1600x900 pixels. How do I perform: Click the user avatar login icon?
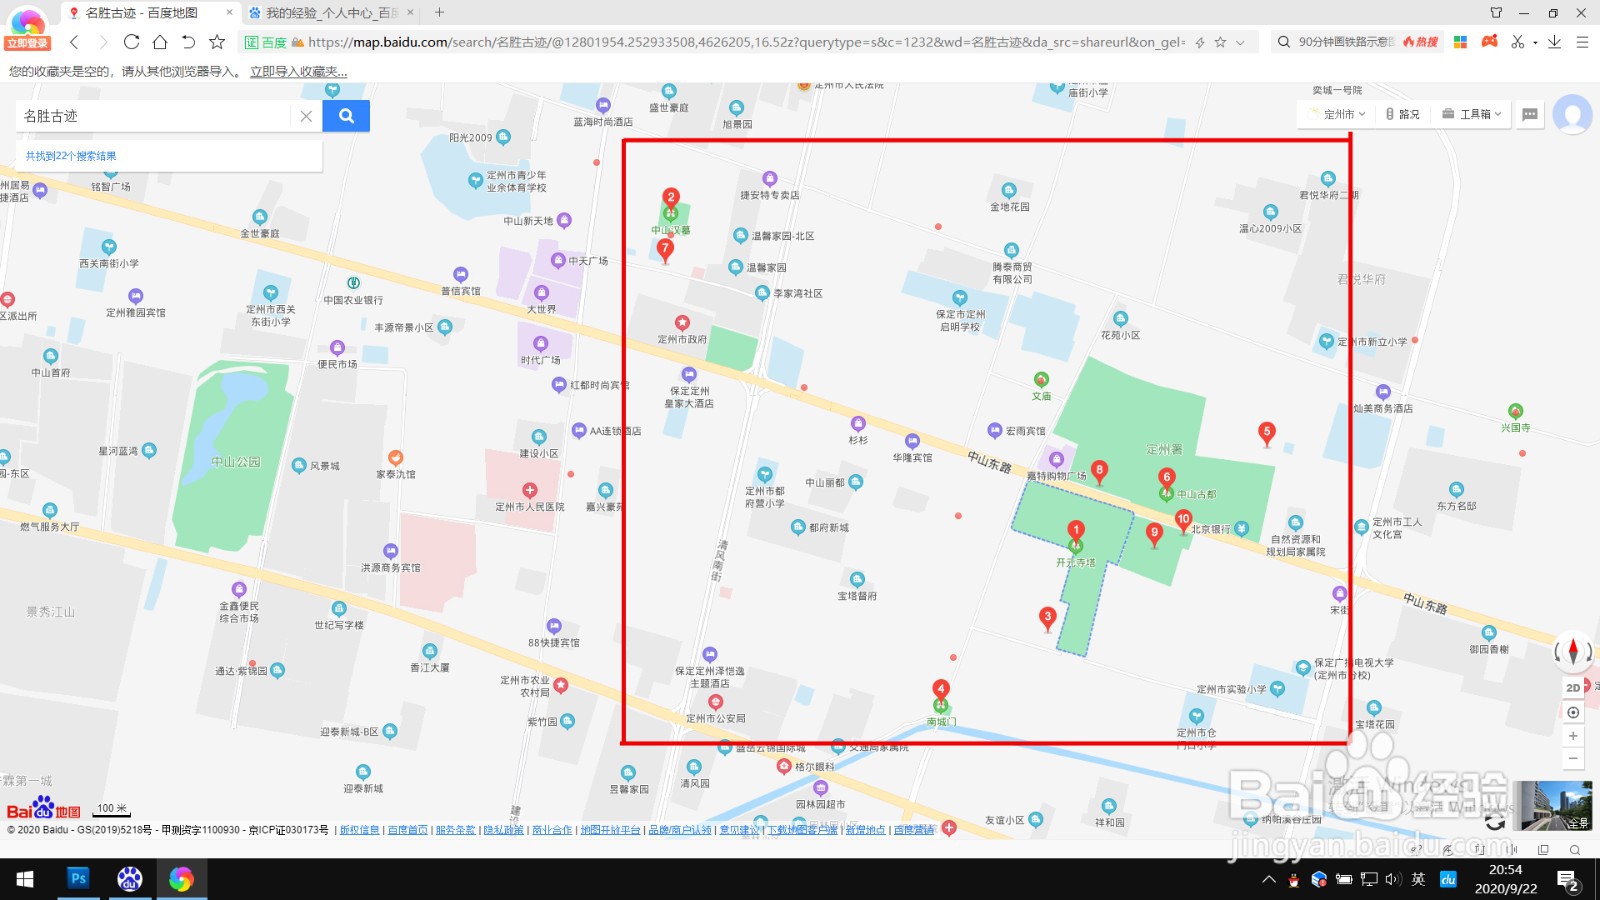[1572, 114]
